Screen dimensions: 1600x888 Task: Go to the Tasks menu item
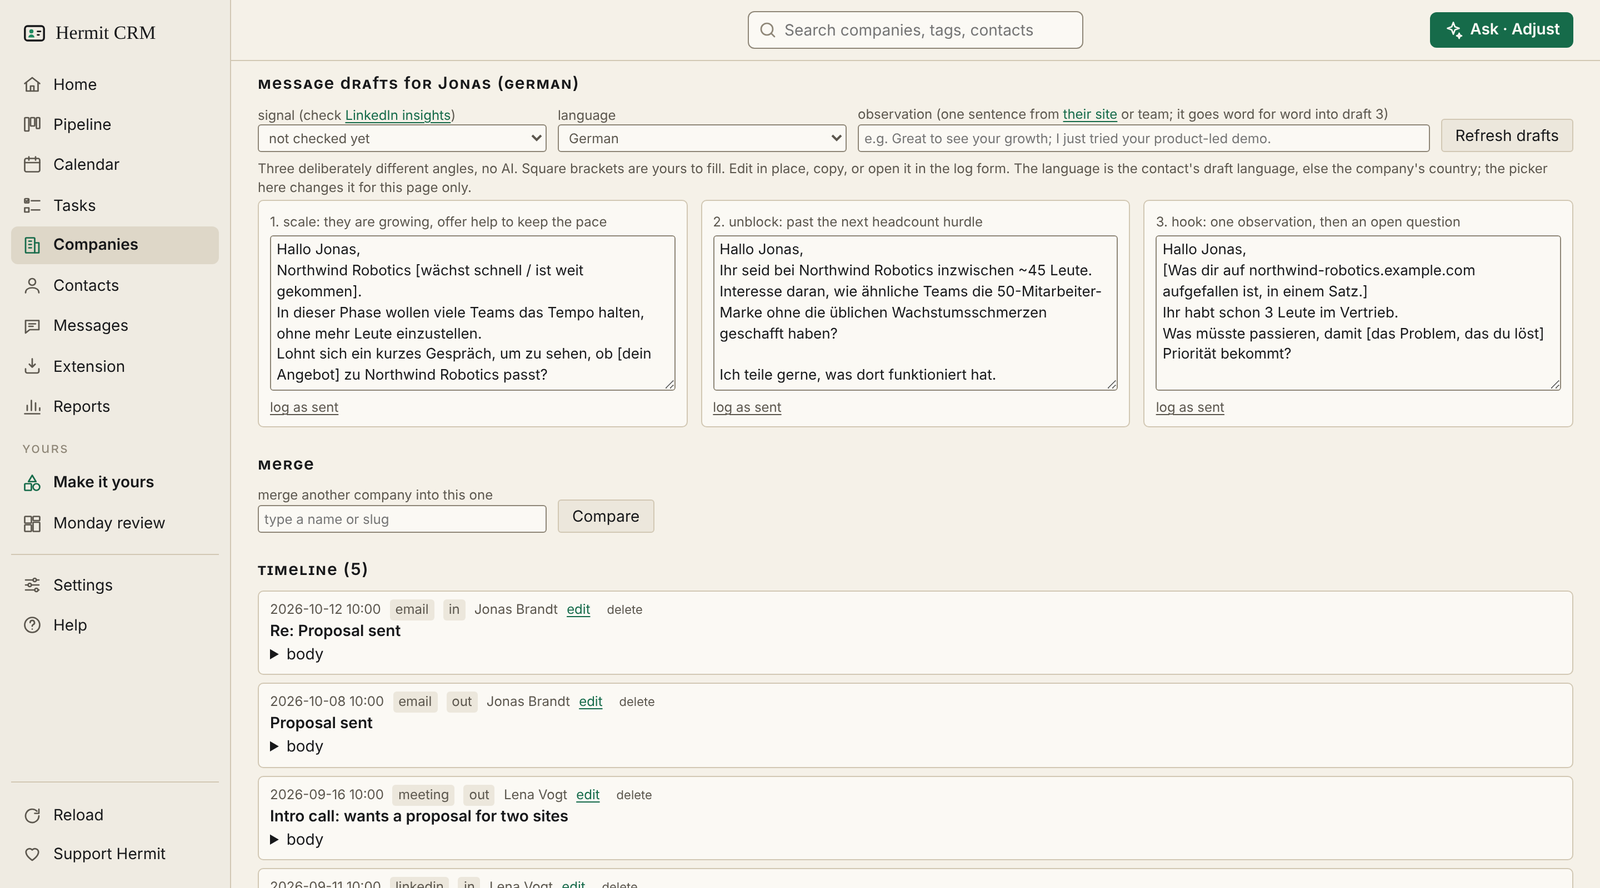point(115,205)
